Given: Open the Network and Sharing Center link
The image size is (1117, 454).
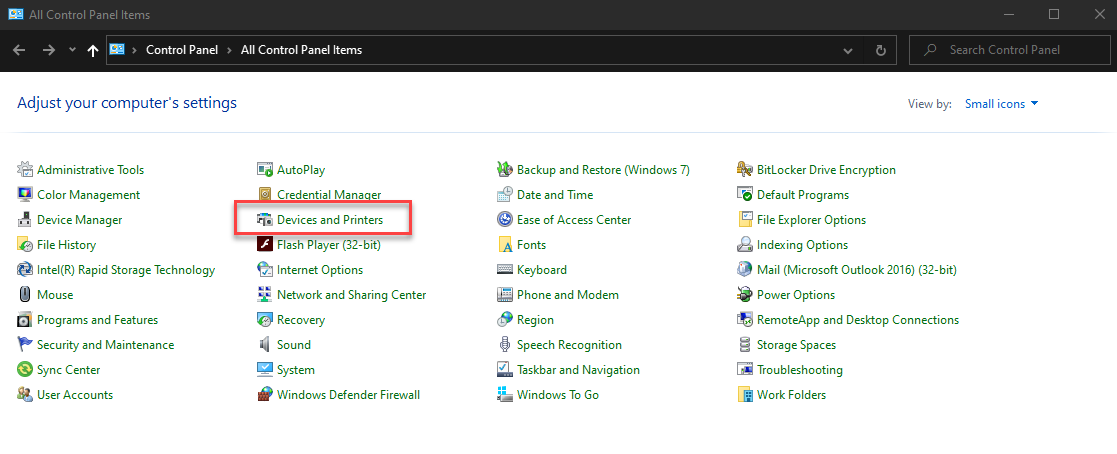Looking at the screenshot, I should [x=351, y=294].
